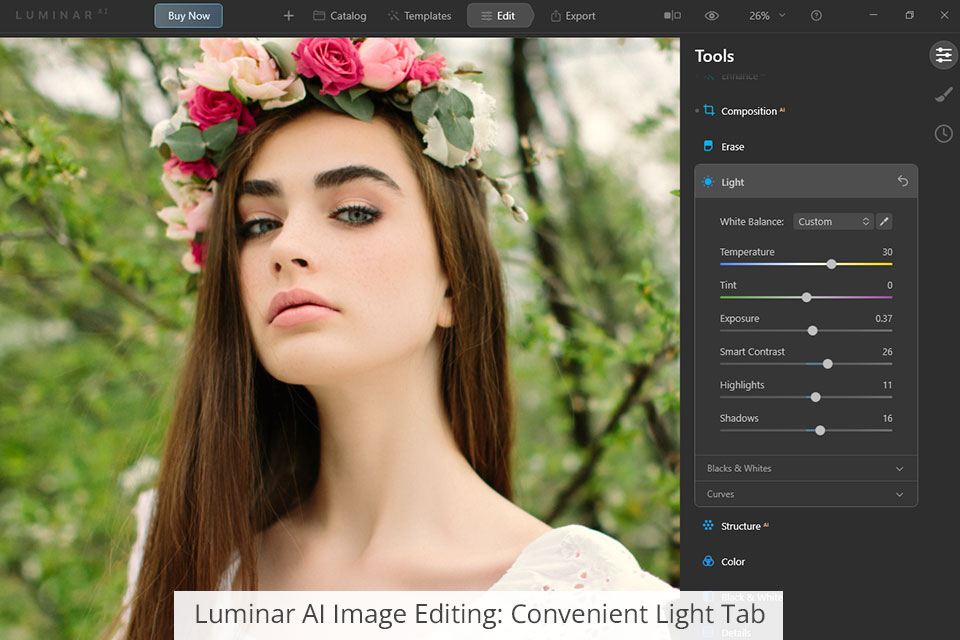
Task: Open the edit tools sliders icon
Action: click(943, 55)
